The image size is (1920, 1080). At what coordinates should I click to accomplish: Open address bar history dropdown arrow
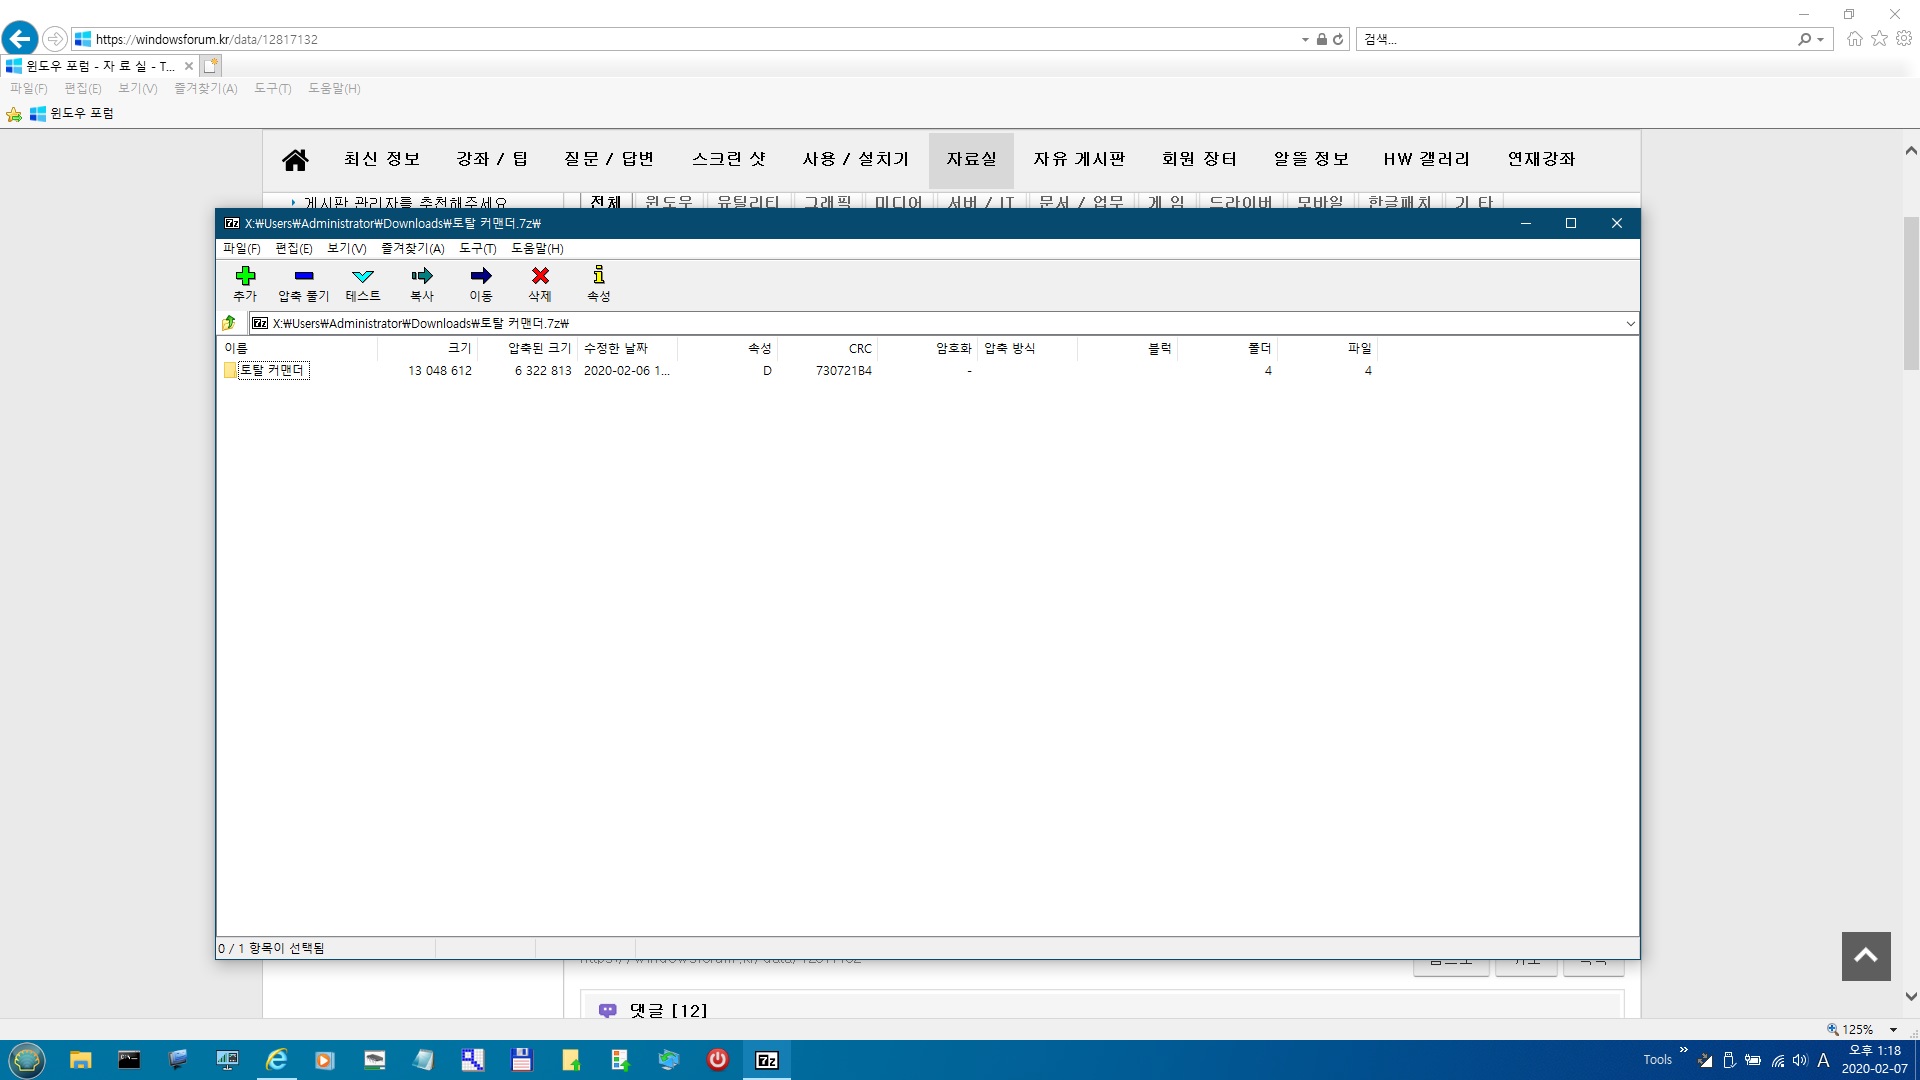coord(1305,39)
